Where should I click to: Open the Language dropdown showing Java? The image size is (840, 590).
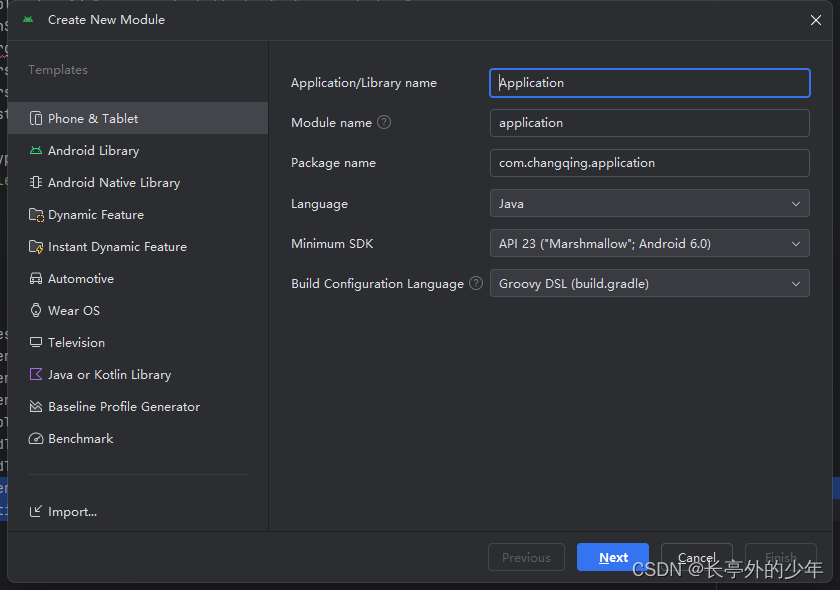point(649,204)
